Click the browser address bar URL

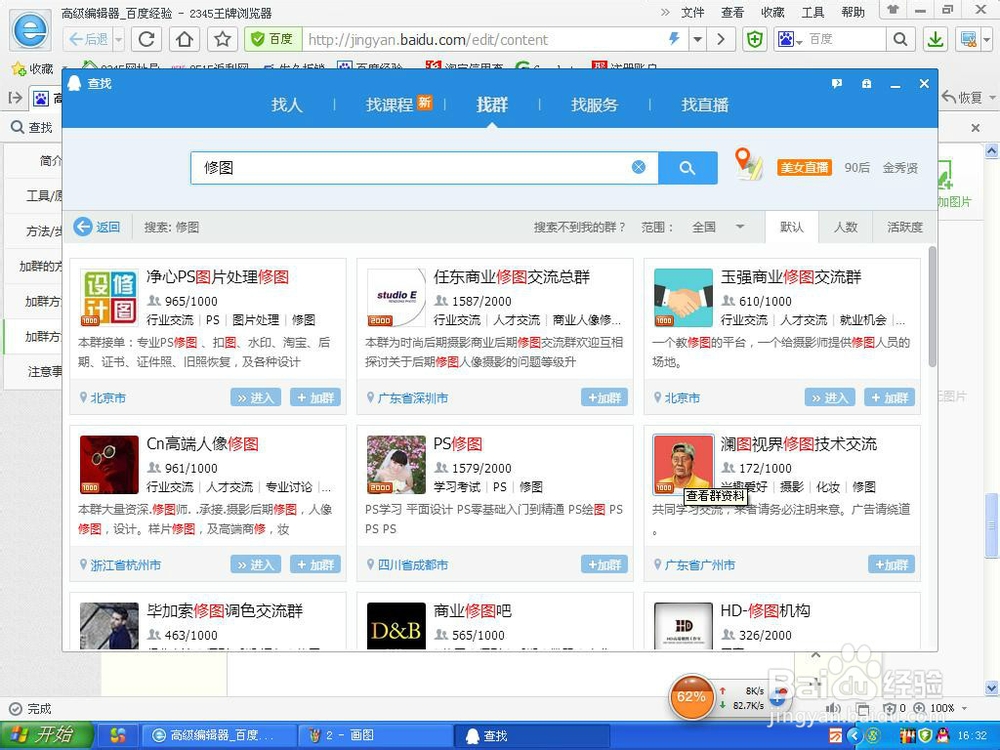point(427,40)
